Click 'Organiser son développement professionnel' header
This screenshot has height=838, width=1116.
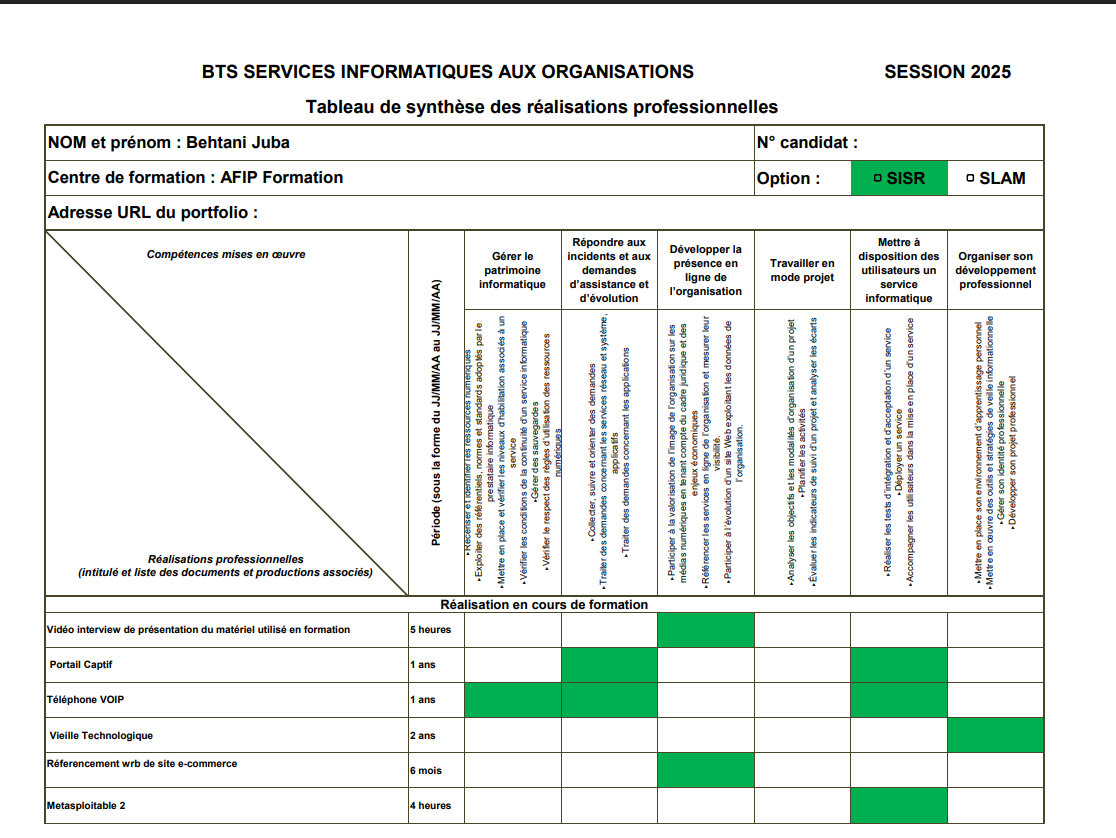(995, 270)
